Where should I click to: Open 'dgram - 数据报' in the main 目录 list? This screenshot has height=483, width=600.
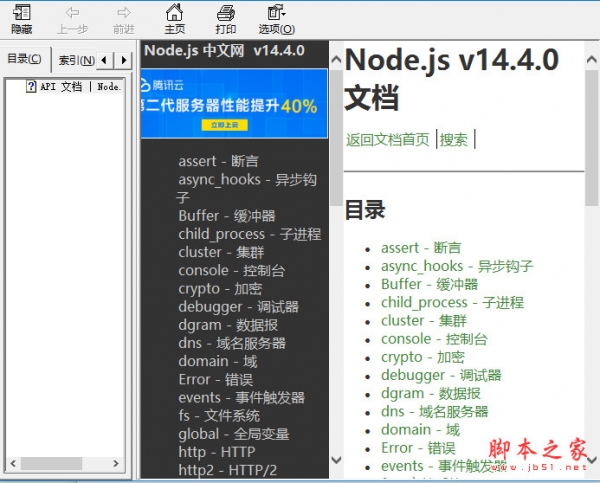431,393
